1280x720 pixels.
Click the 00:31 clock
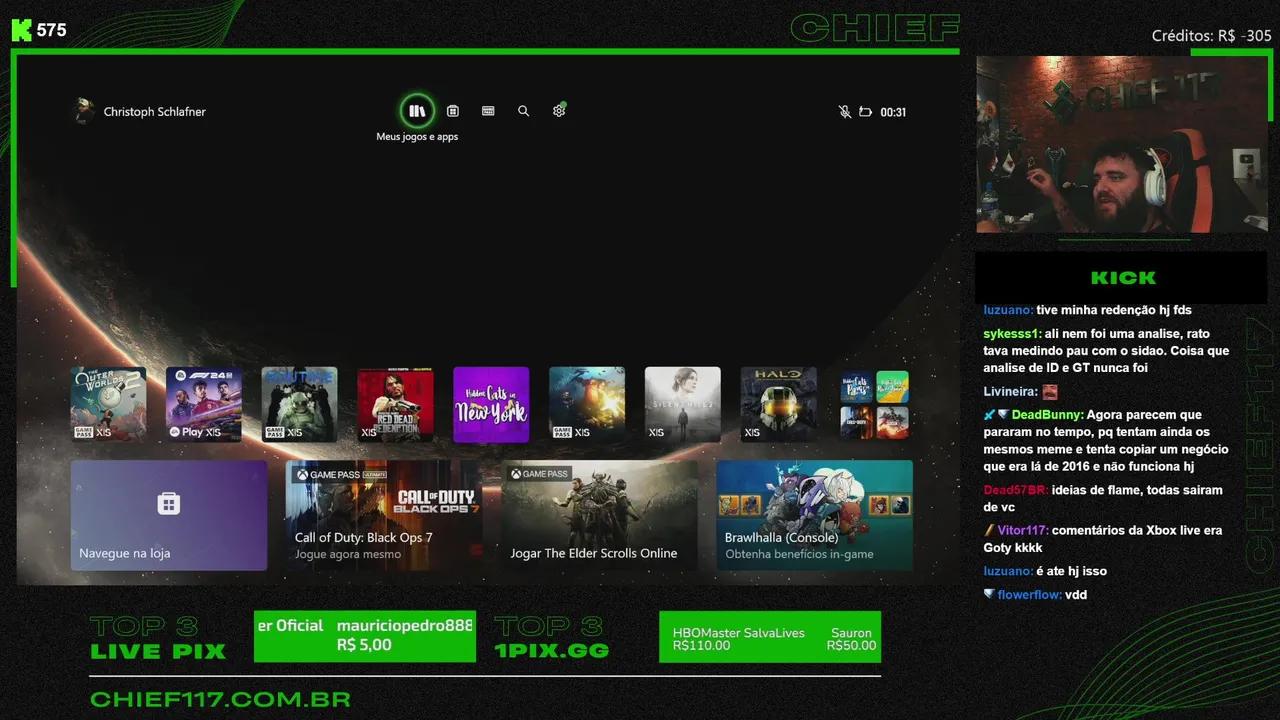(x=893, y=112)
